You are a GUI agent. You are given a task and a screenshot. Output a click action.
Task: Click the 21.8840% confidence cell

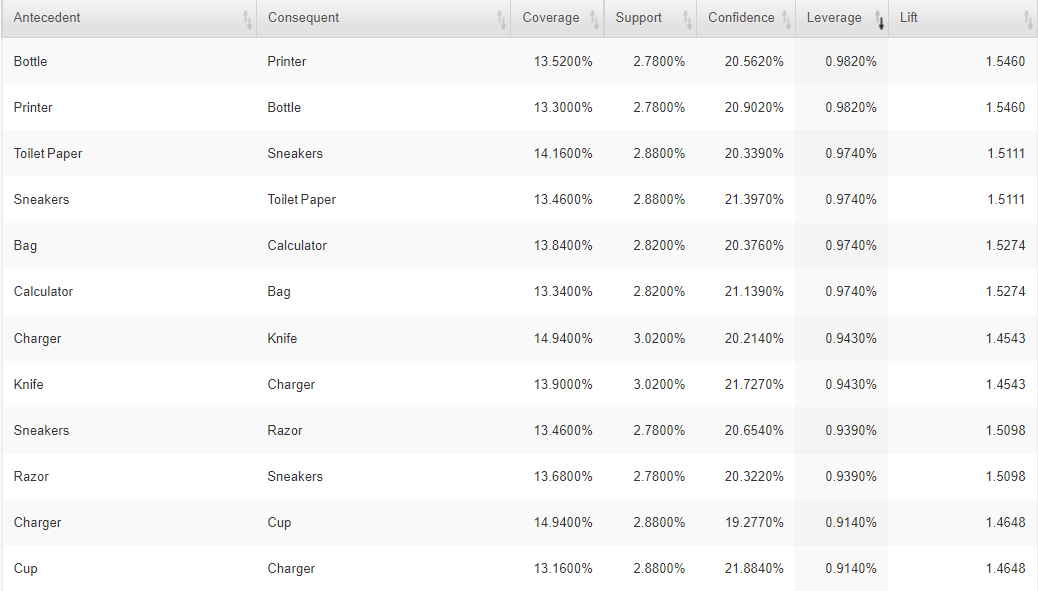[x=754, y=568]
